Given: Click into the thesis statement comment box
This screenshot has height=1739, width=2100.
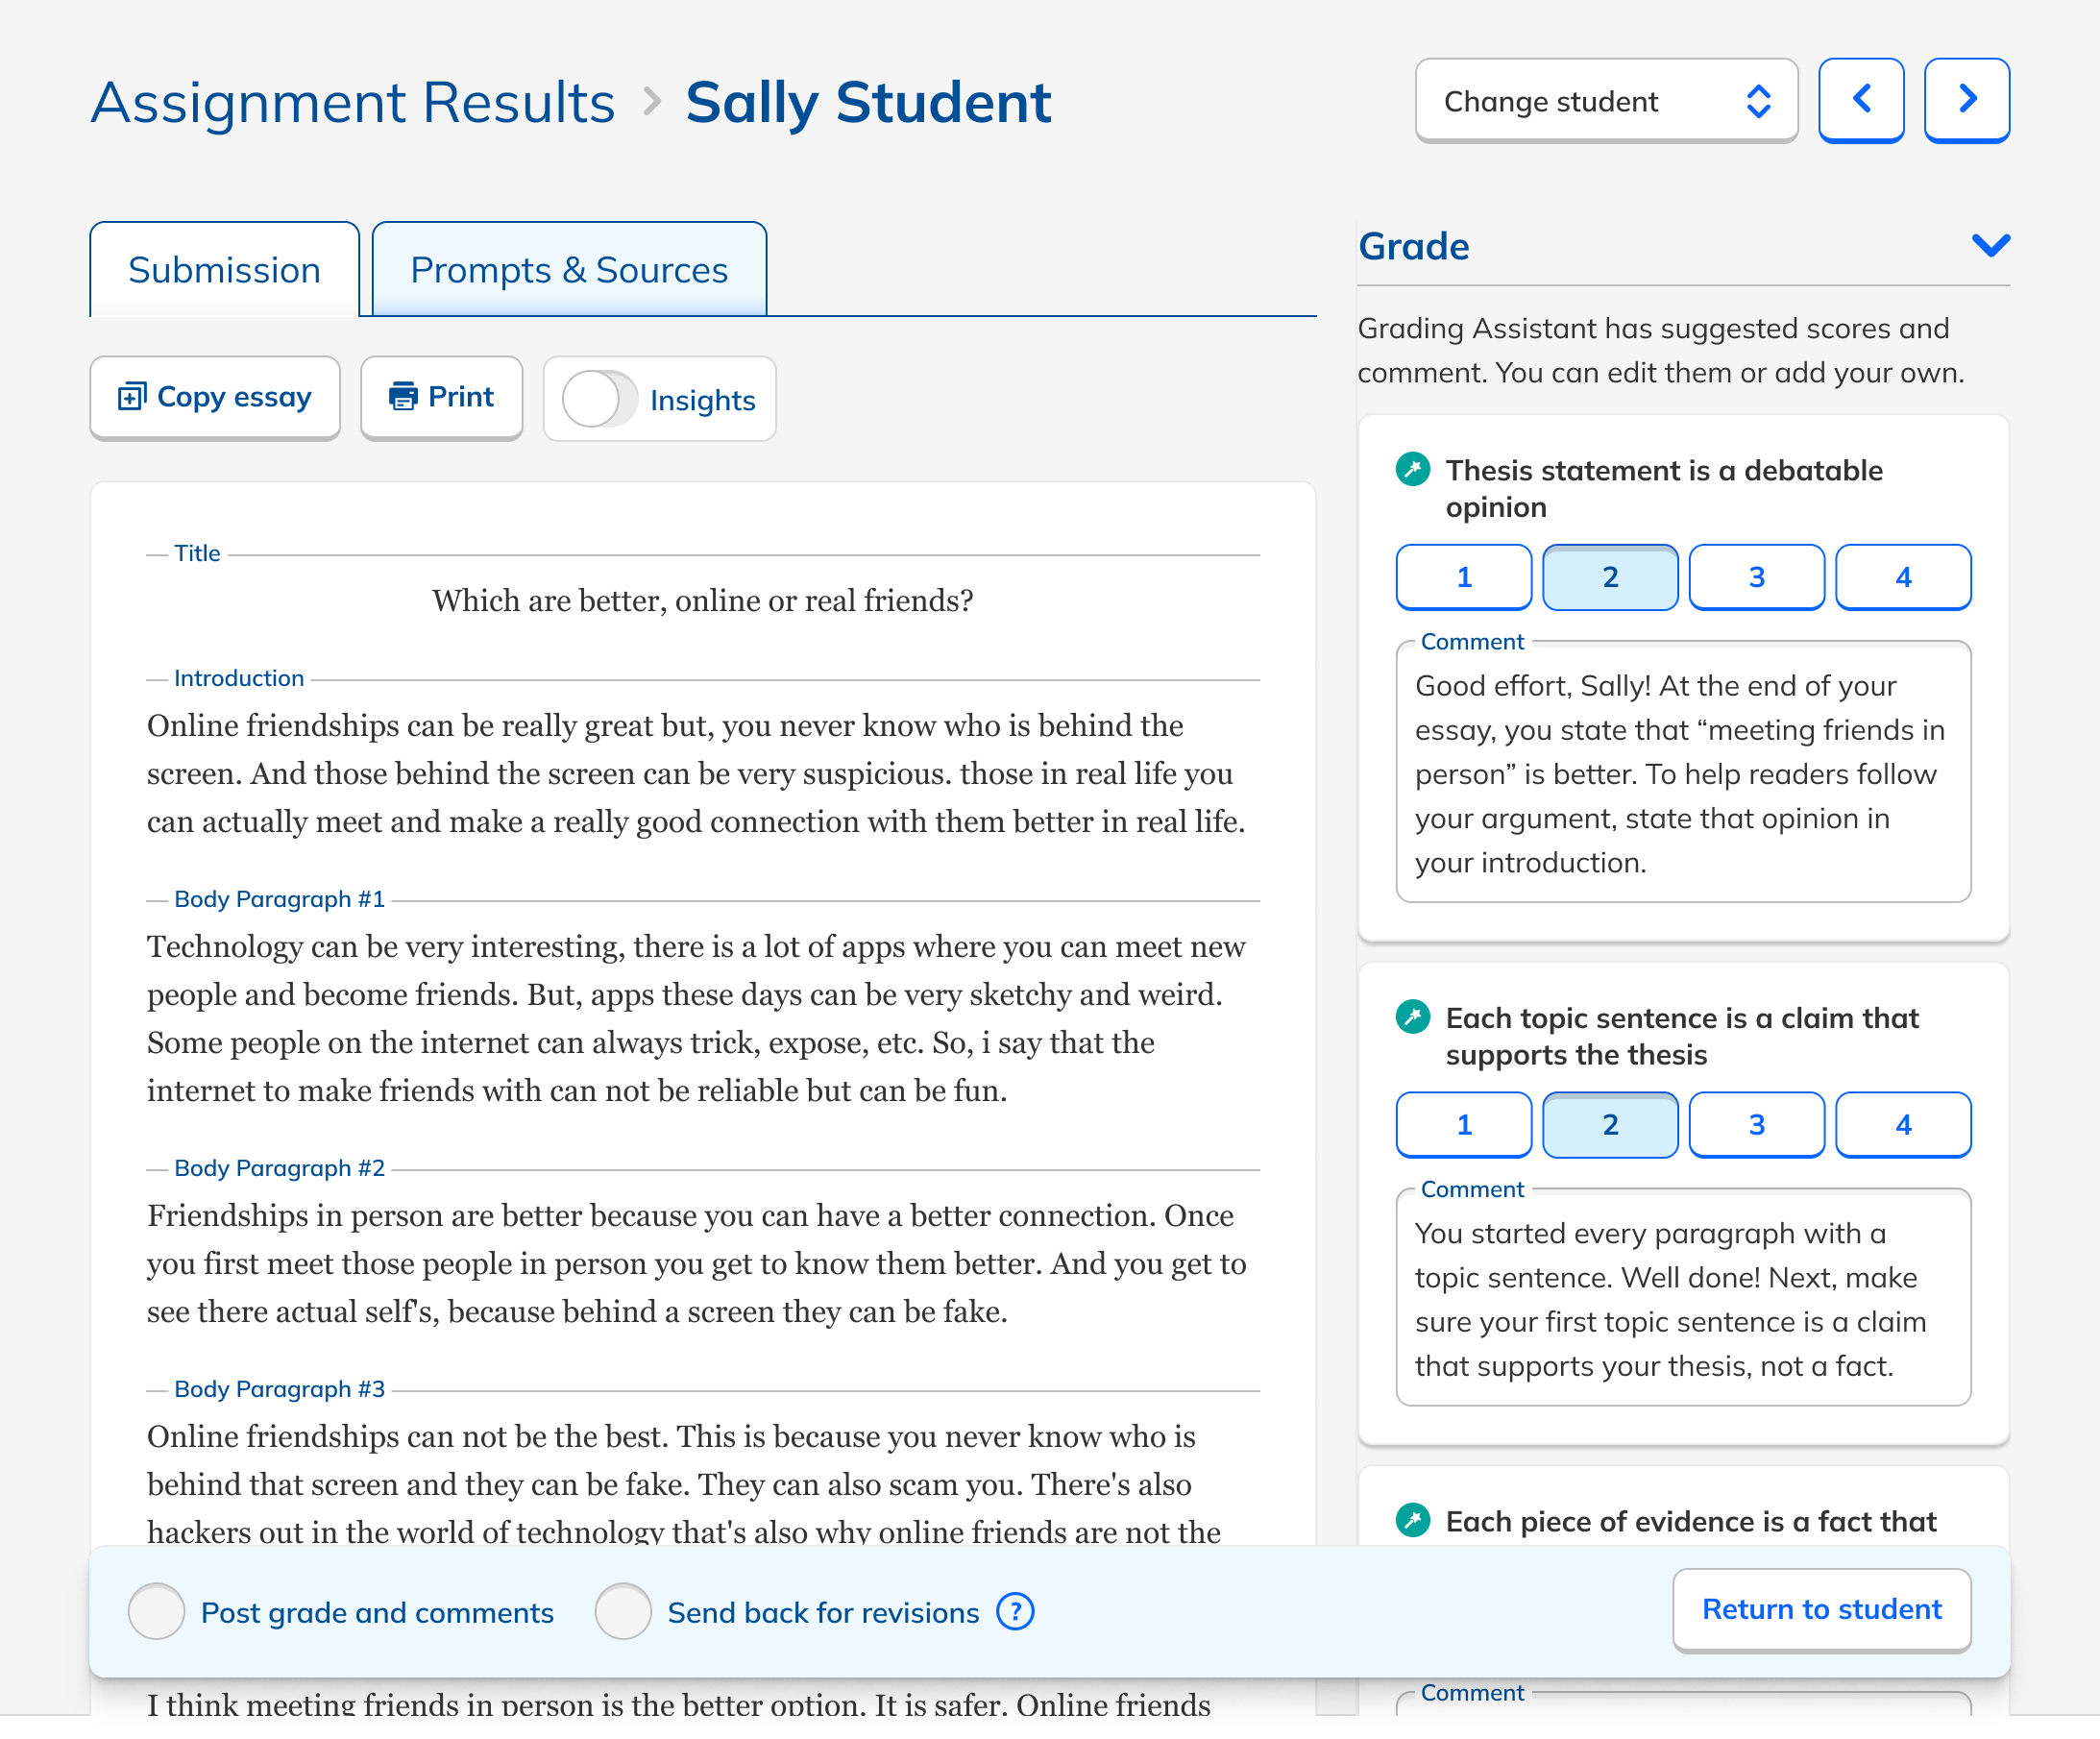Looking at the screenshot, I should click(1683, 773).
